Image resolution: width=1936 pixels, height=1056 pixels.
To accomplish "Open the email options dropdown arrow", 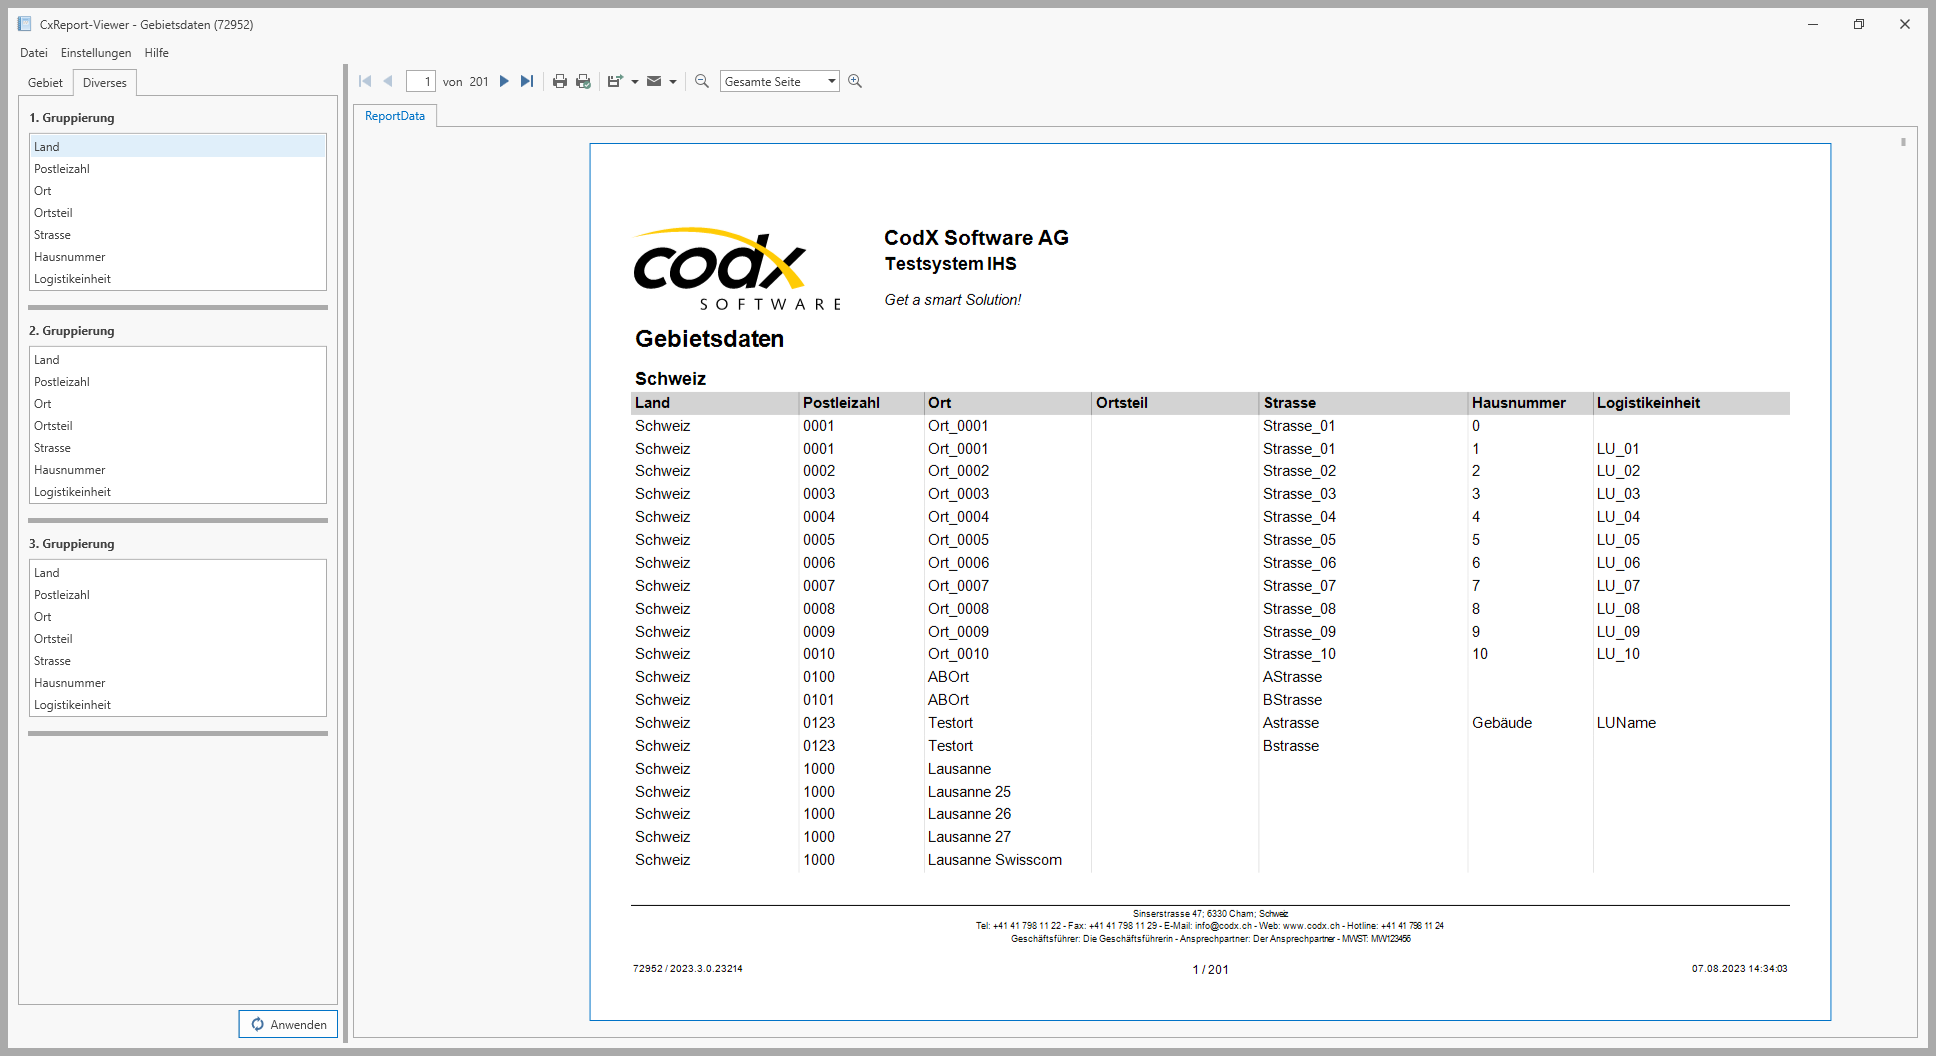I will tap(673, 82).
